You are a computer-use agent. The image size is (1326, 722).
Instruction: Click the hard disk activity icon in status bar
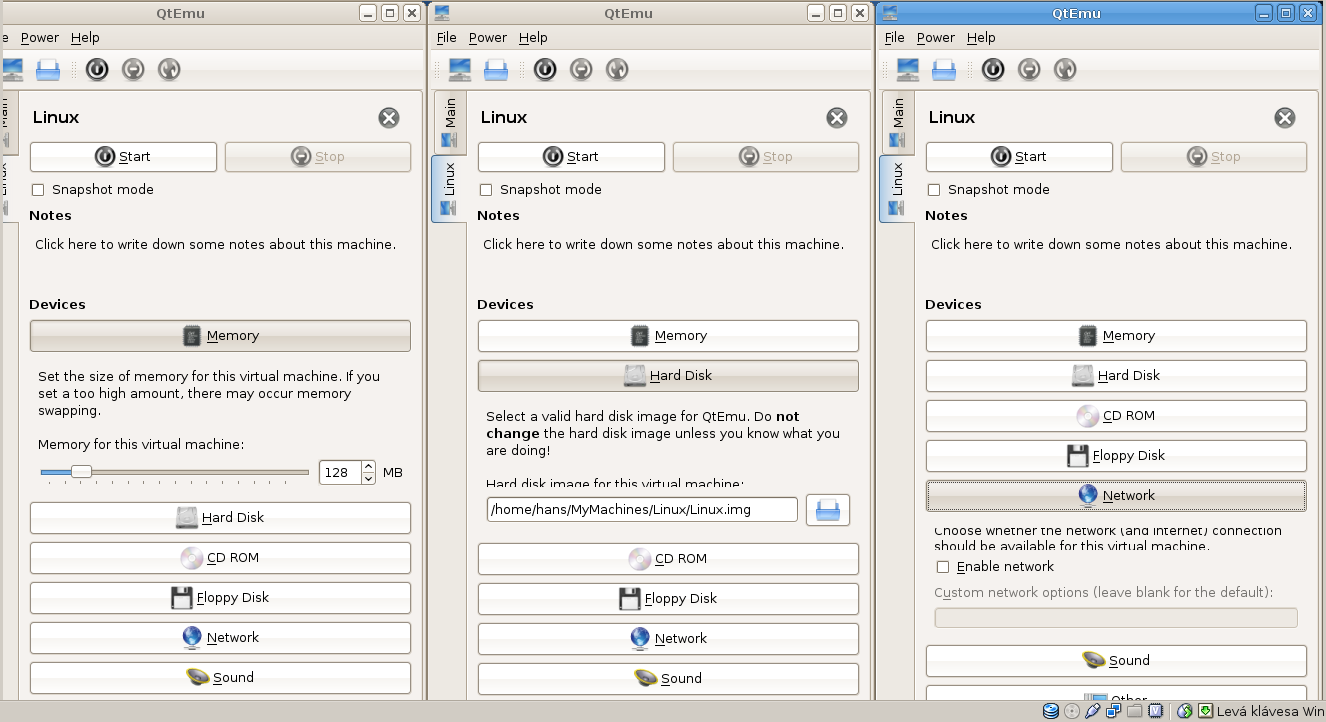click(x=1051, y=711)
